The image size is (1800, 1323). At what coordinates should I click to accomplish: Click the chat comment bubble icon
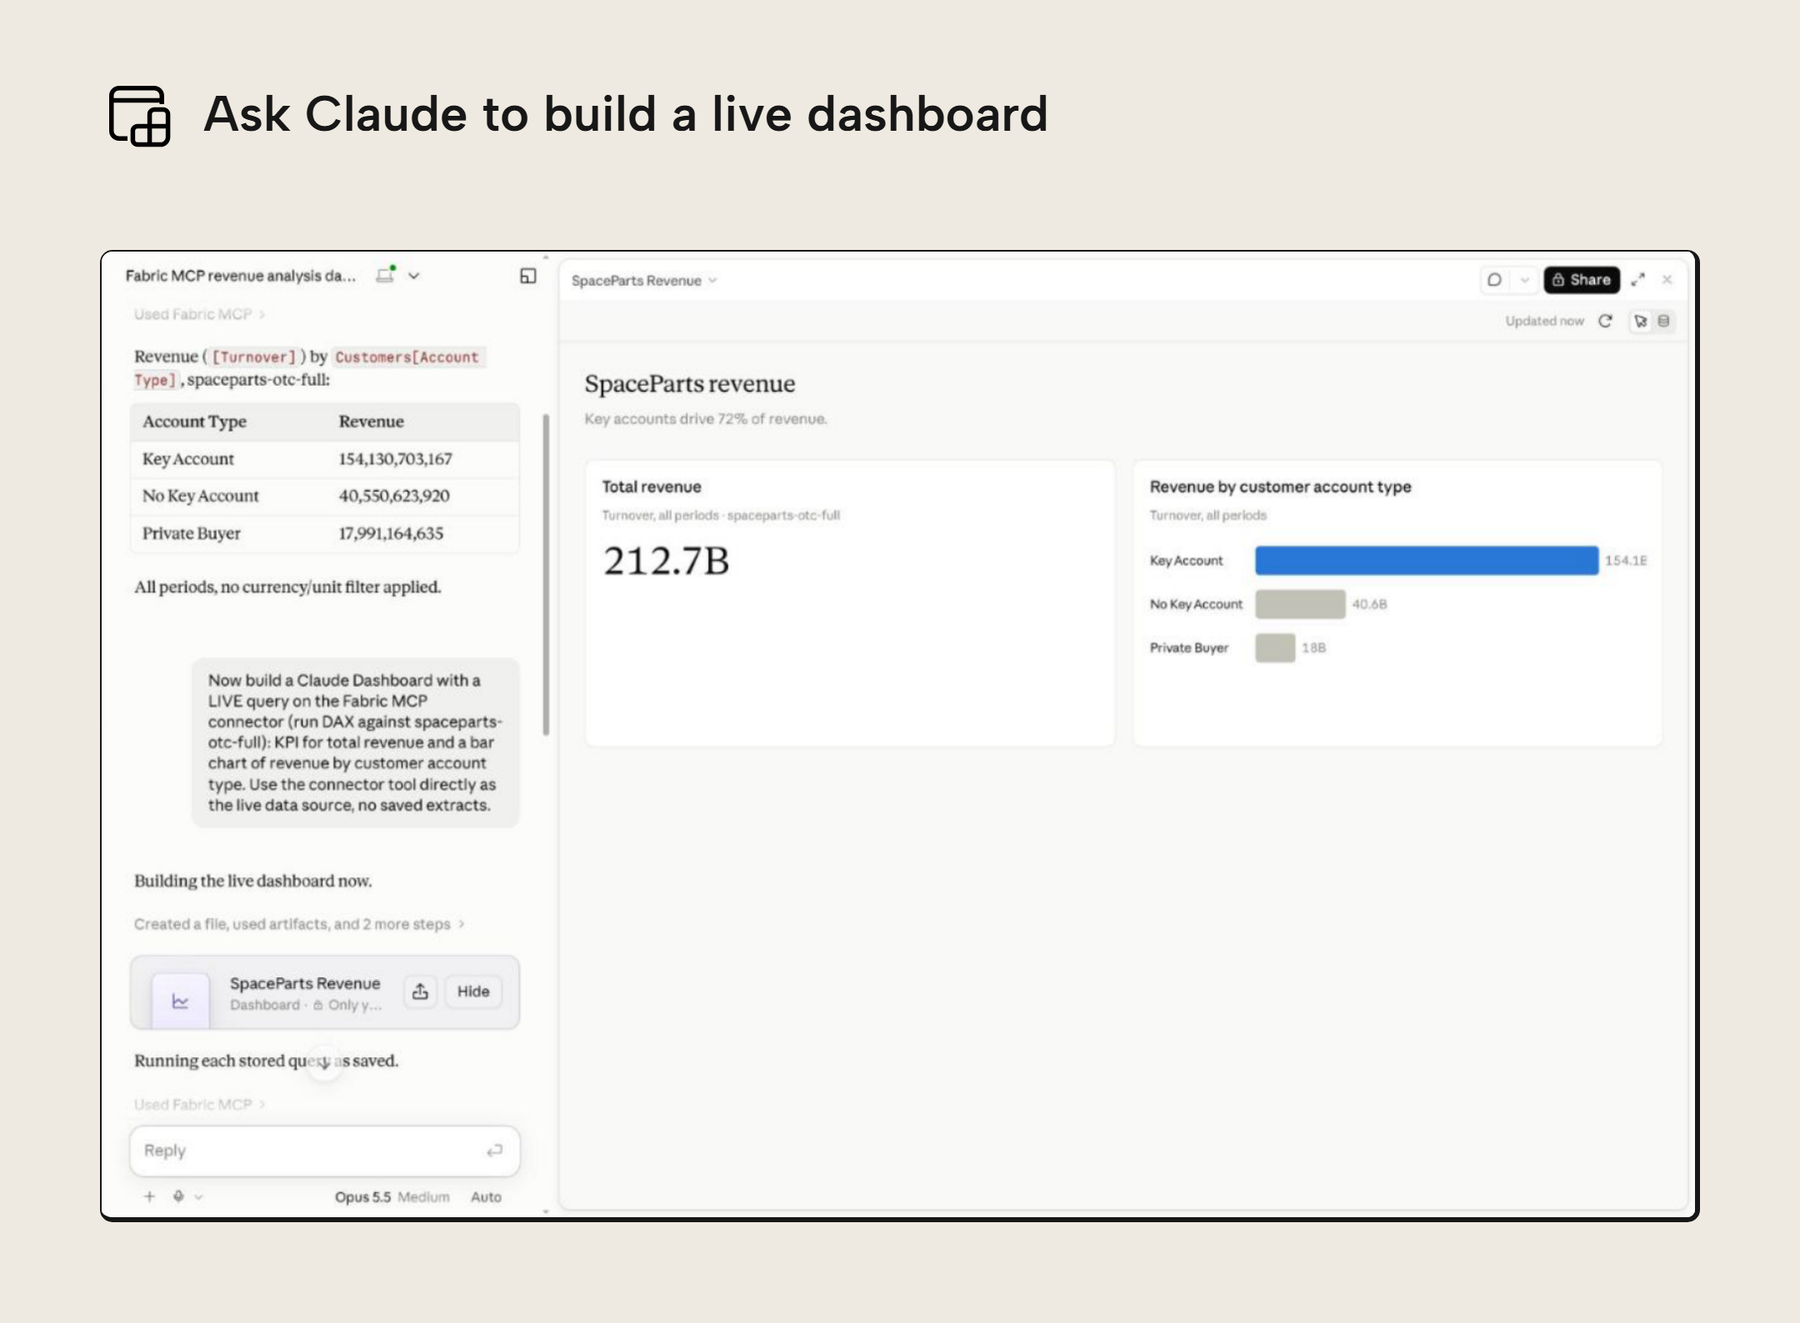1494,280
